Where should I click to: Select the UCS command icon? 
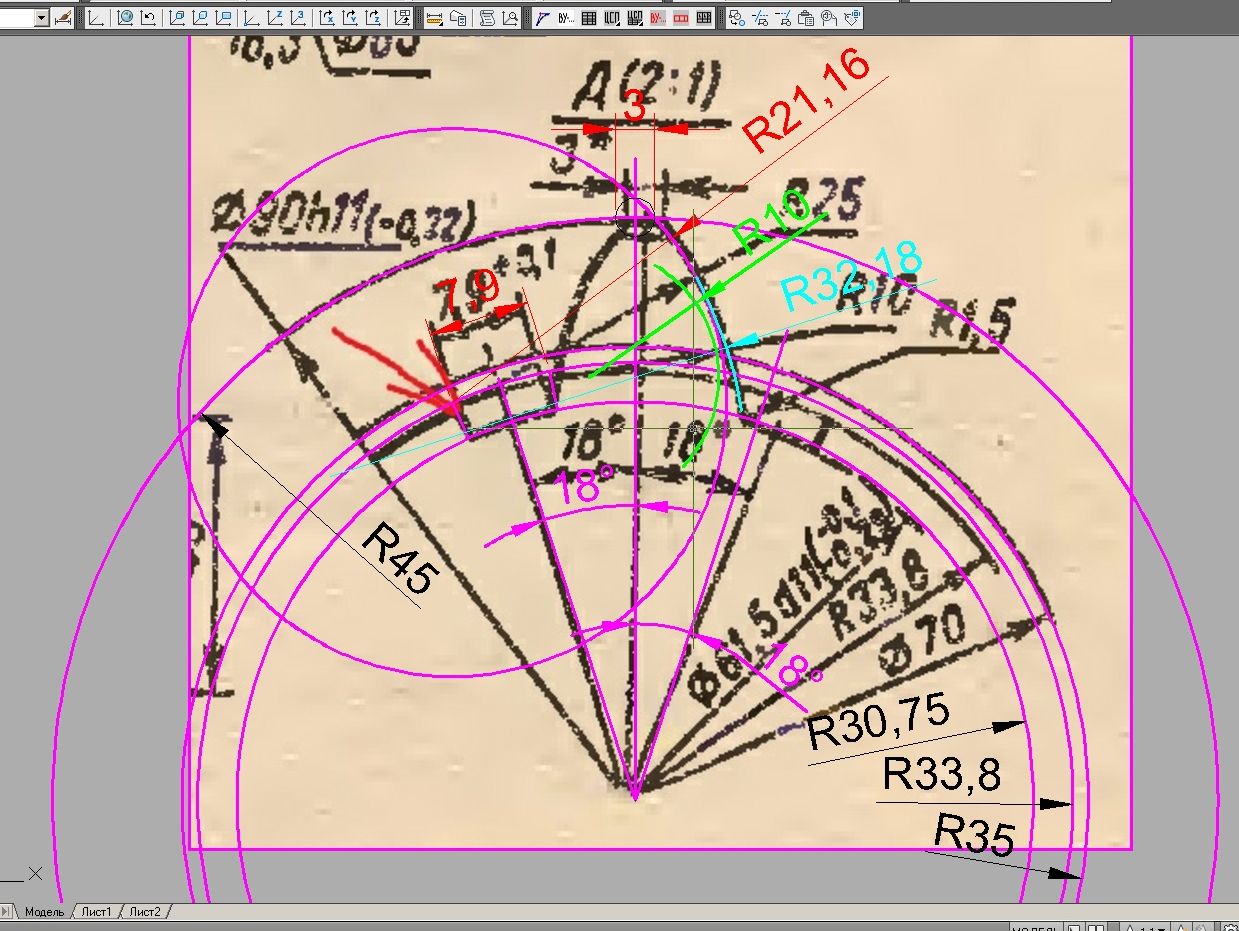click(96, 18)
